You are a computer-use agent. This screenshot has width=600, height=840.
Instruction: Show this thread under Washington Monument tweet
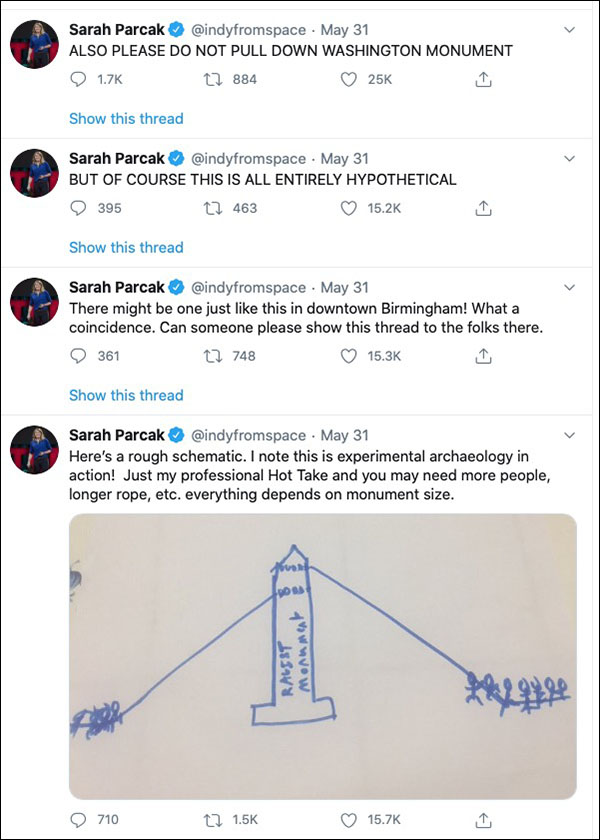[x=126, y=118]
